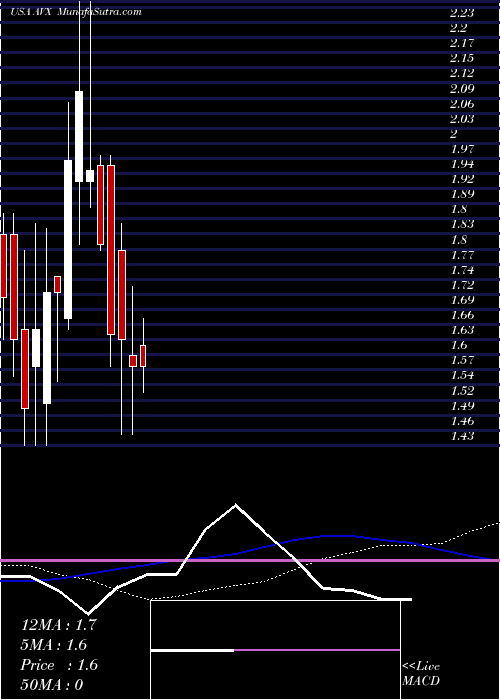Select the 5MA : 1.6 readout
The height and width of the screenshot is (700, 500).
click(x=54, y=645)
